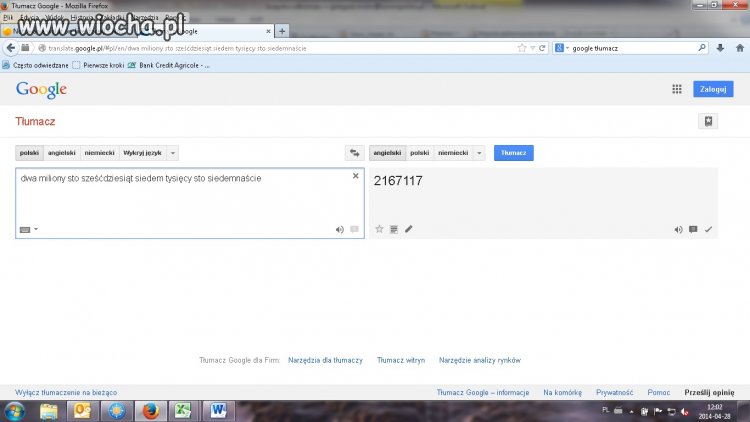Open Bank Credit Agricole bookmark

(x=169, y=65)
